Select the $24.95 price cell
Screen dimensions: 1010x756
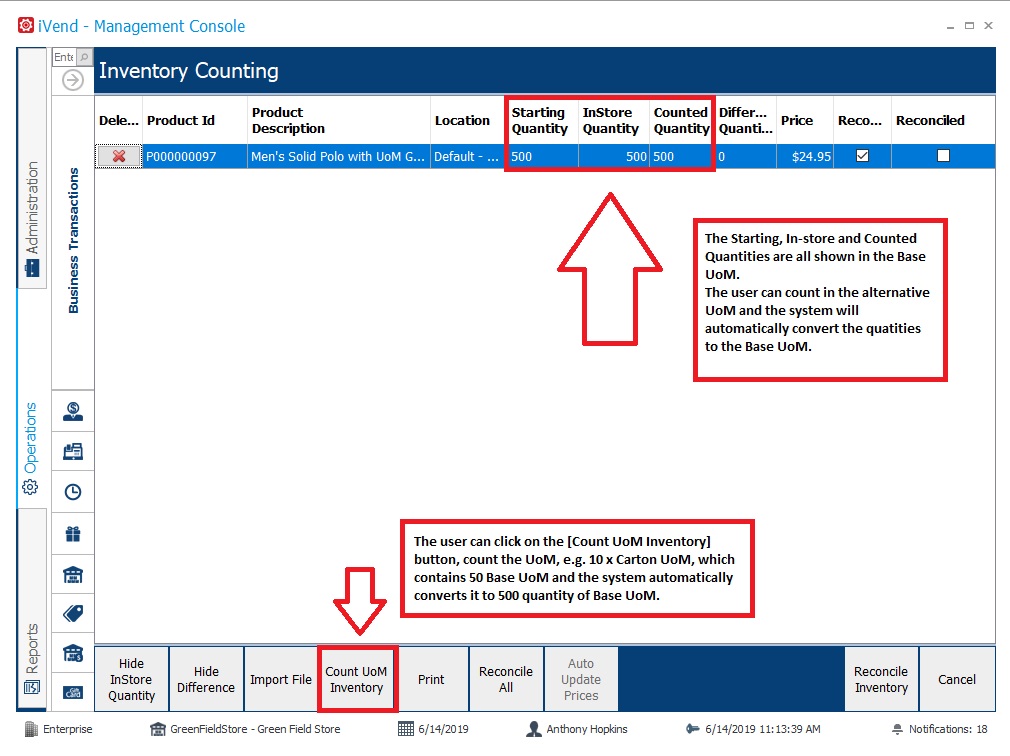tap(805, 156)
